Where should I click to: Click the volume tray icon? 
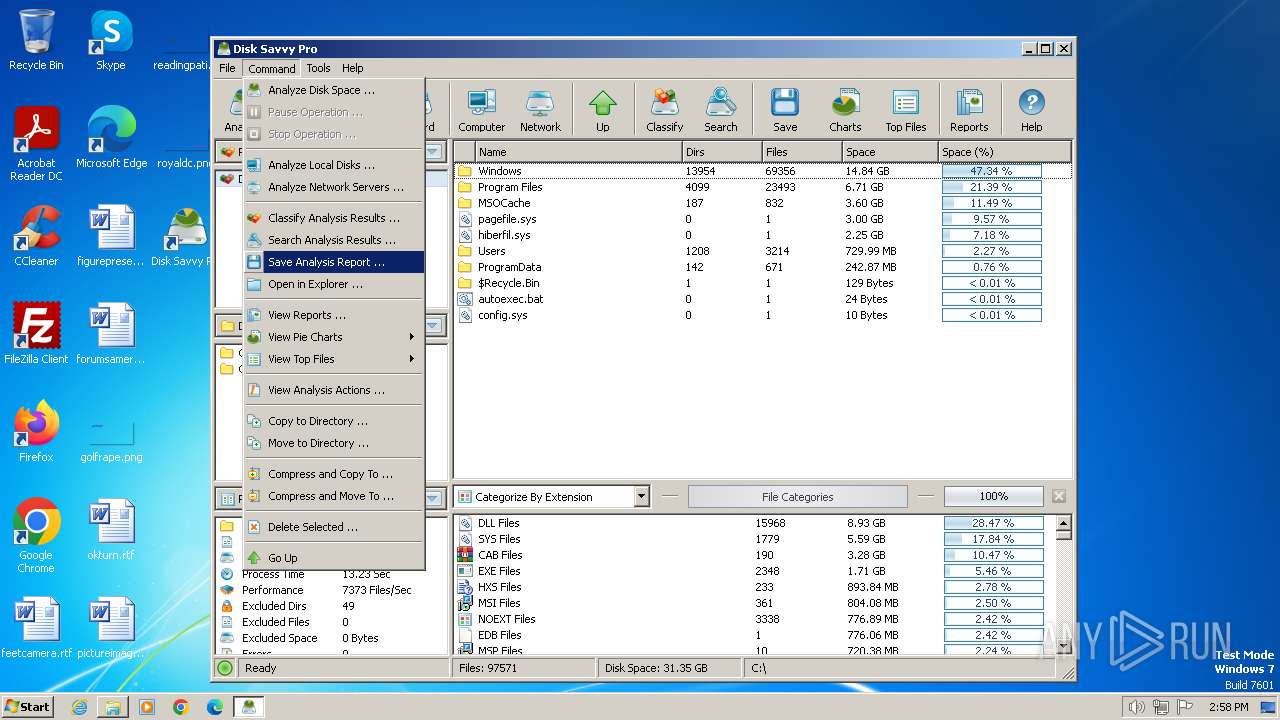[x=1136, y=707]
